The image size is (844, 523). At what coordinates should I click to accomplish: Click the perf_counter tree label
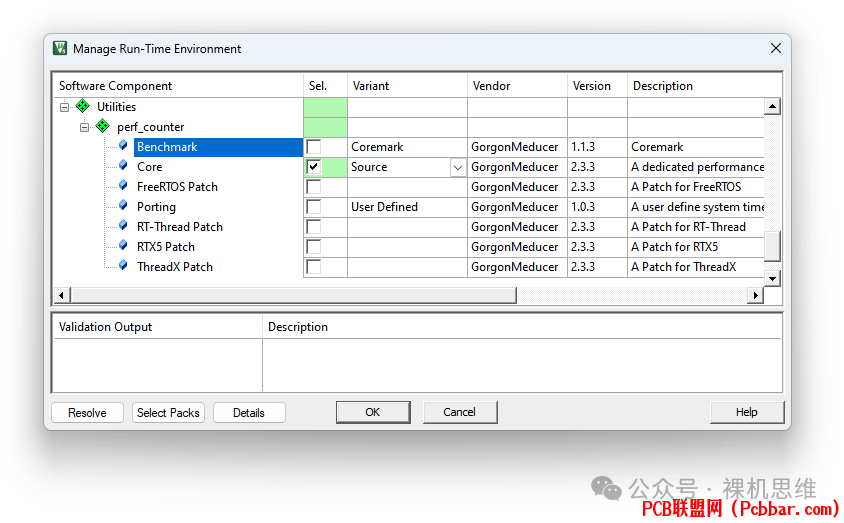pos(151,127)
